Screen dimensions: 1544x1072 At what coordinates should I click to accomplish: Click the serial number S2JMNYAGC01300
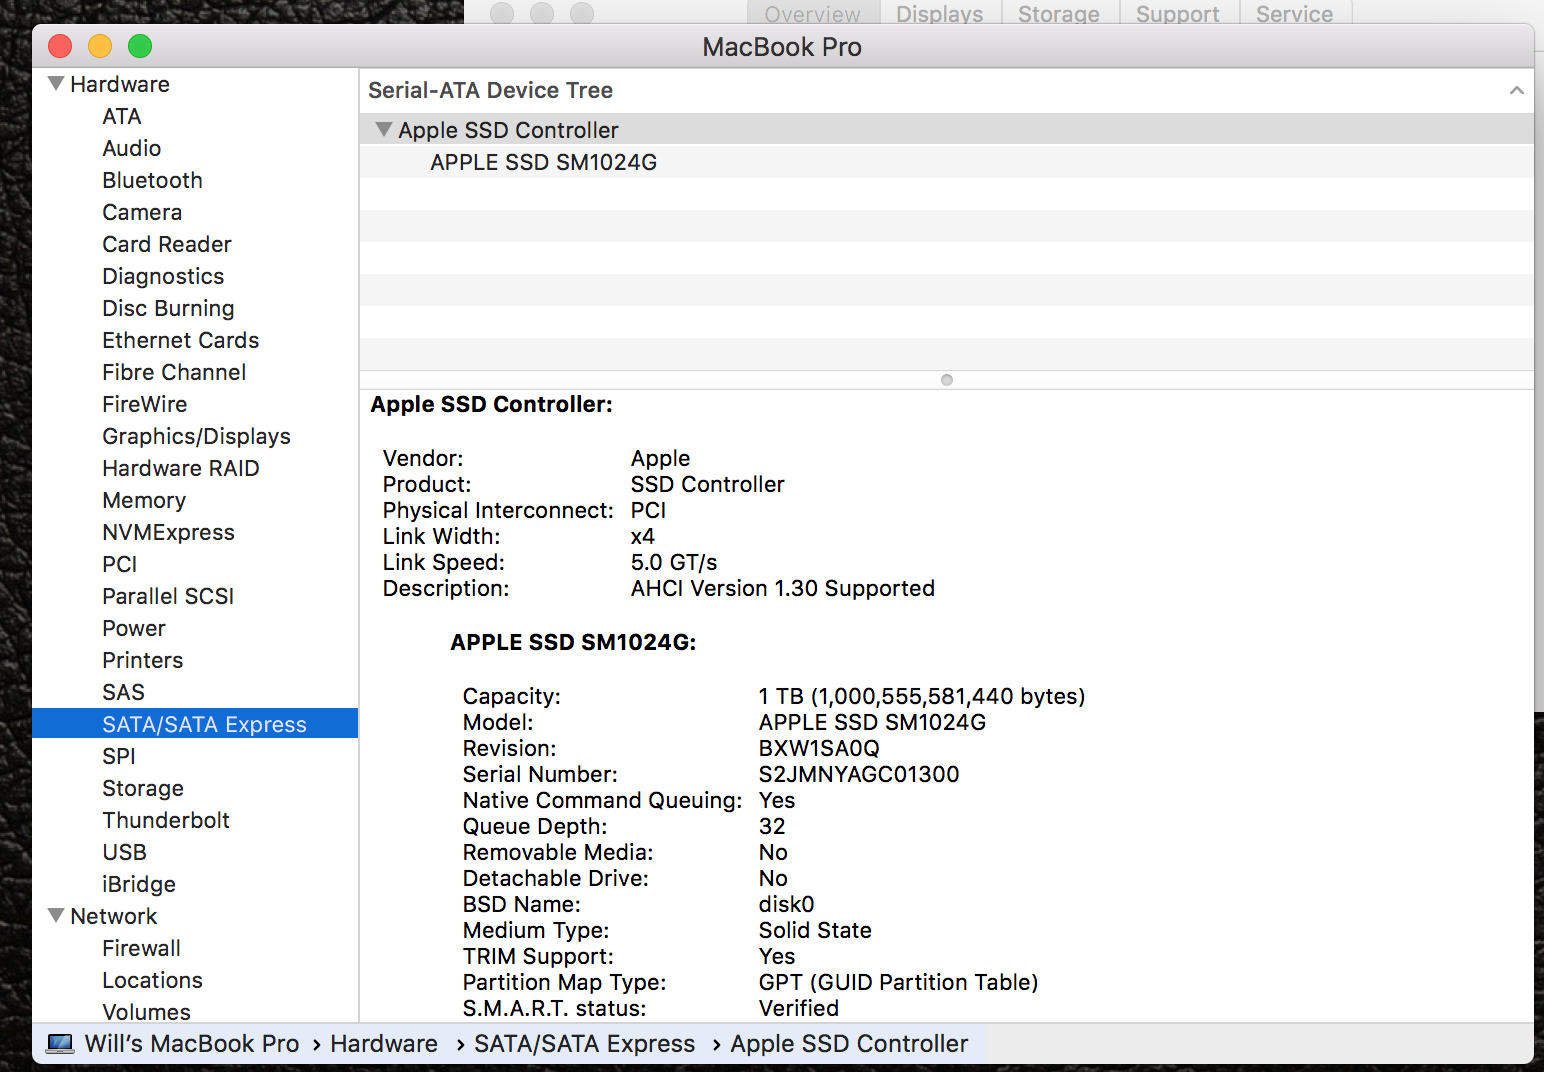(x=859, y=774)
